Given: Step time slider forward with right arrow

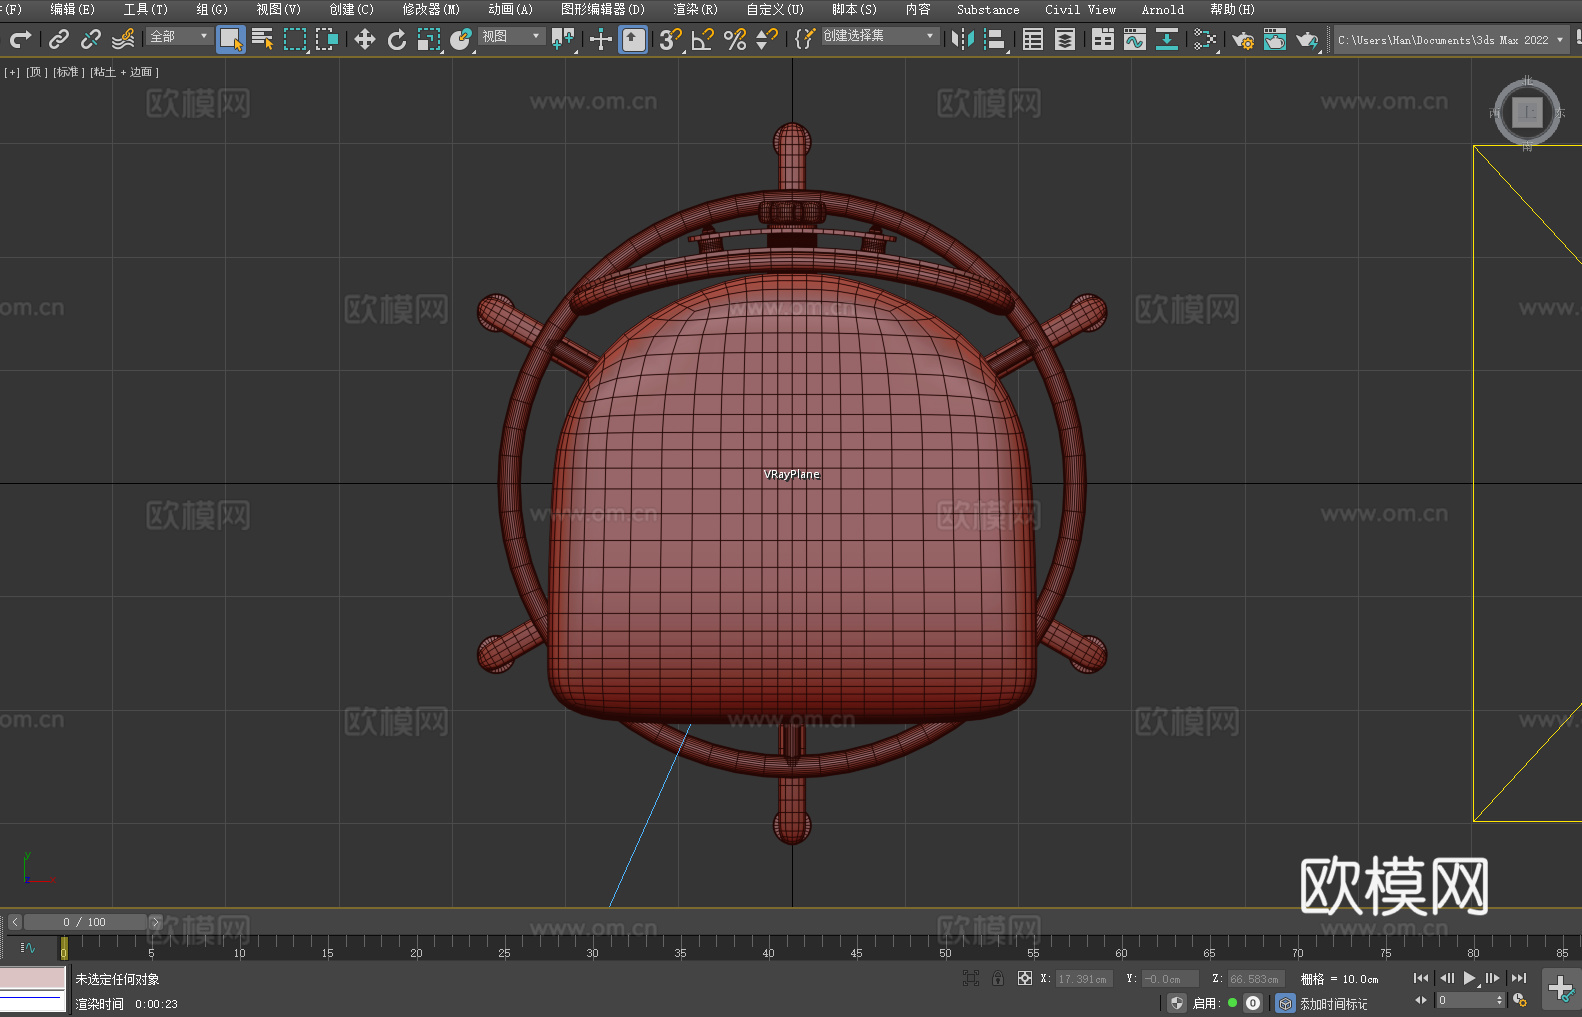Looking at the screenshot, I should pyautogui.click(x=155, y=922).
